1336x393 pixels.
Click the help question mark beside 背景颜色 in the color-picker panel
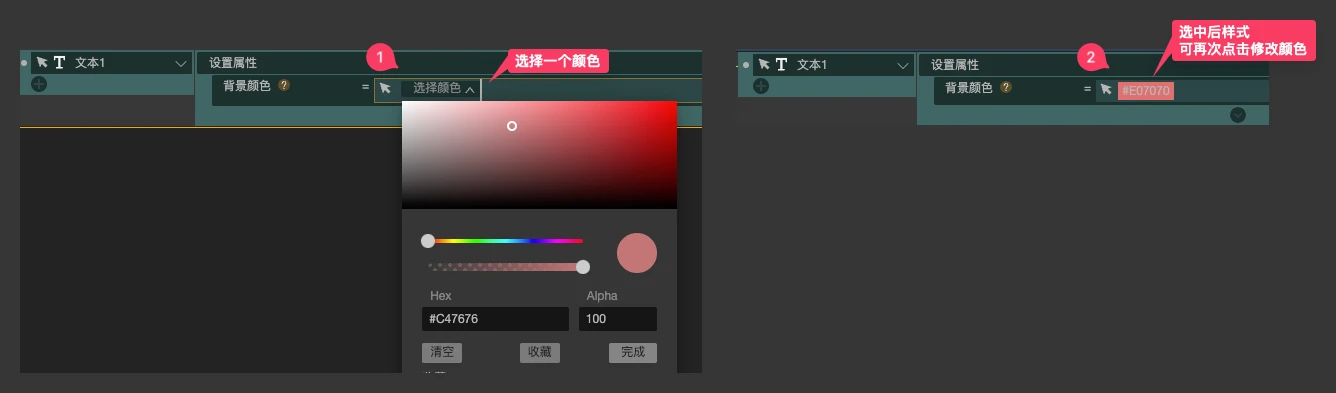pos(284,86)
